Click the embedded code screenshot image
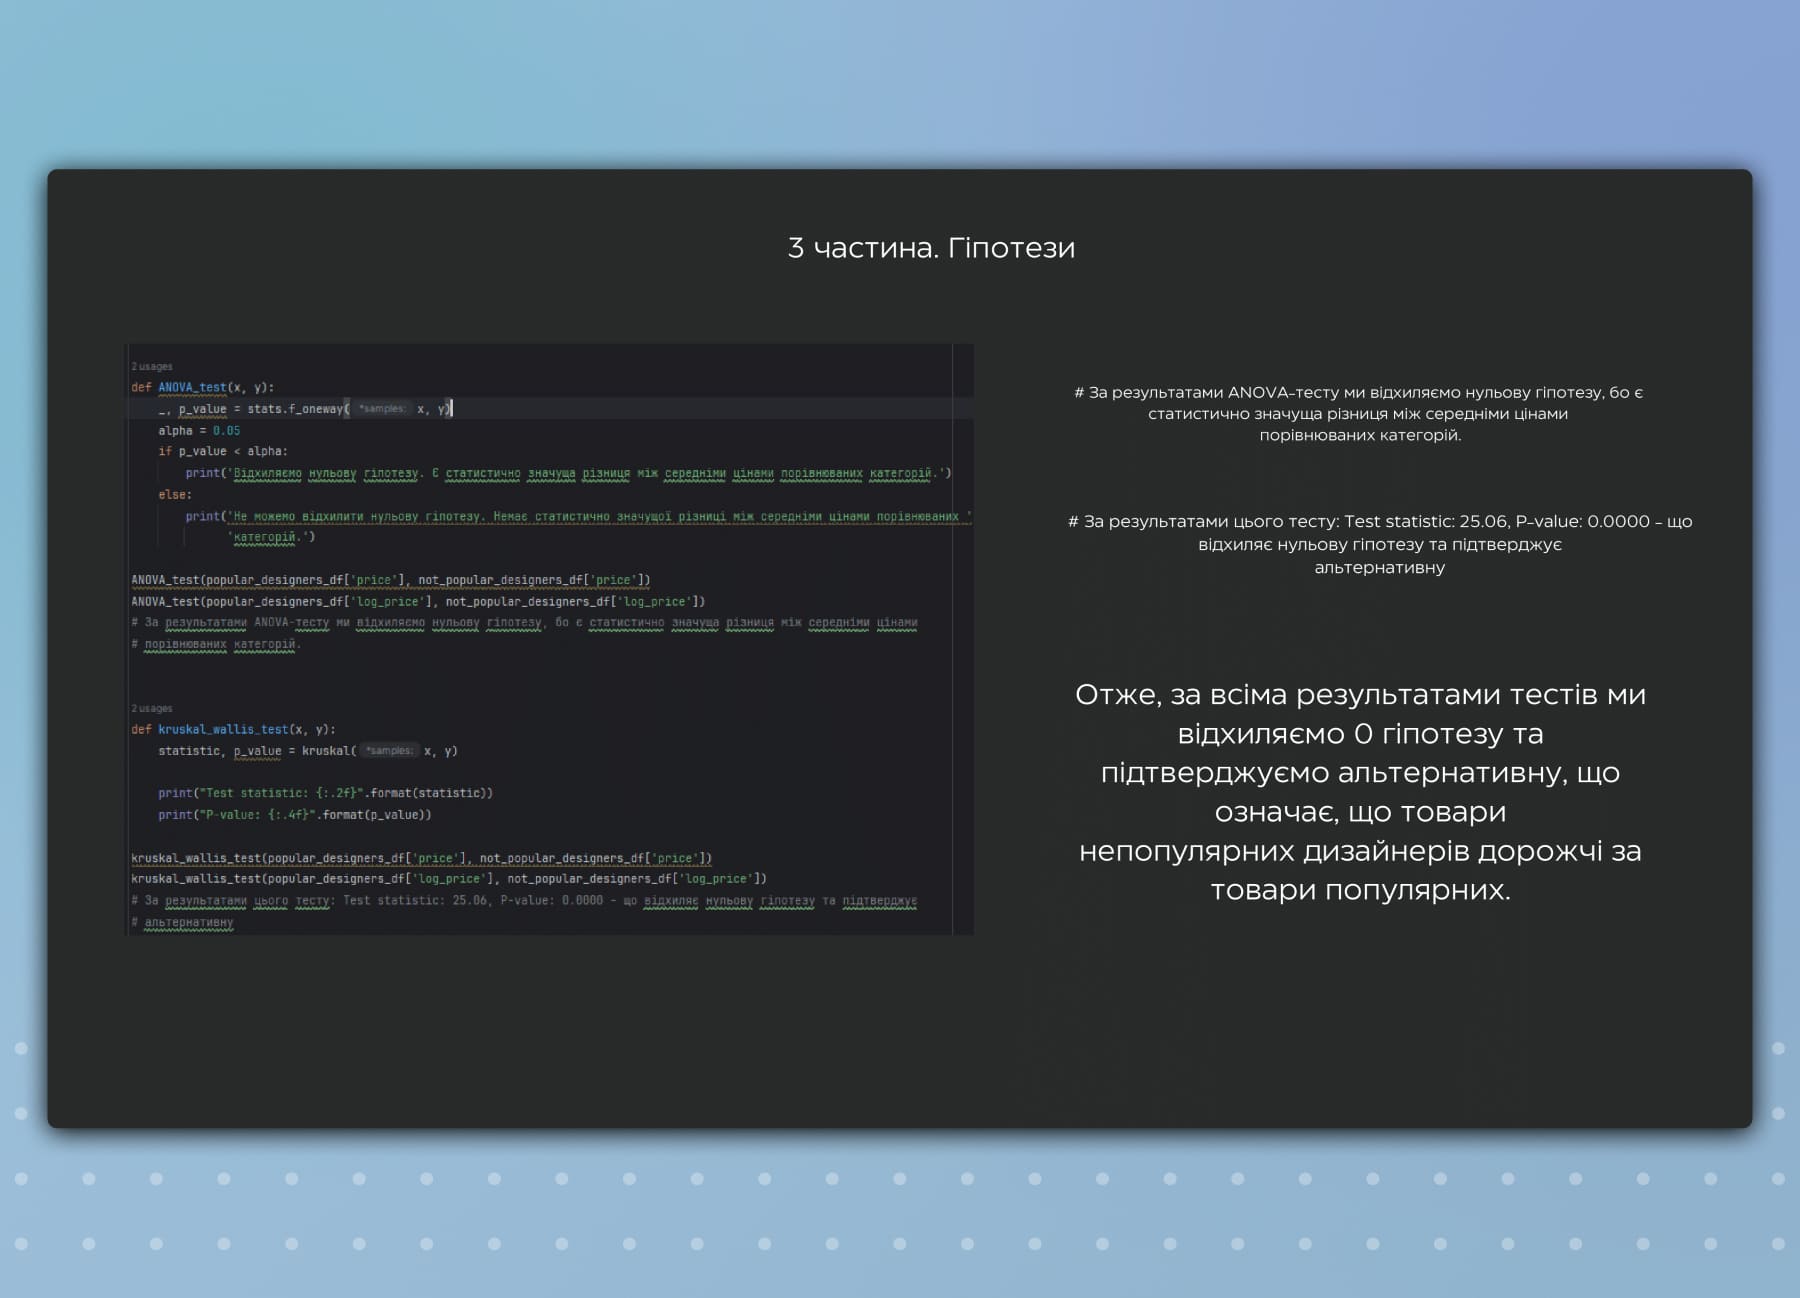The width and height of the screenshot is (1800, 1298). pos(549,639)
